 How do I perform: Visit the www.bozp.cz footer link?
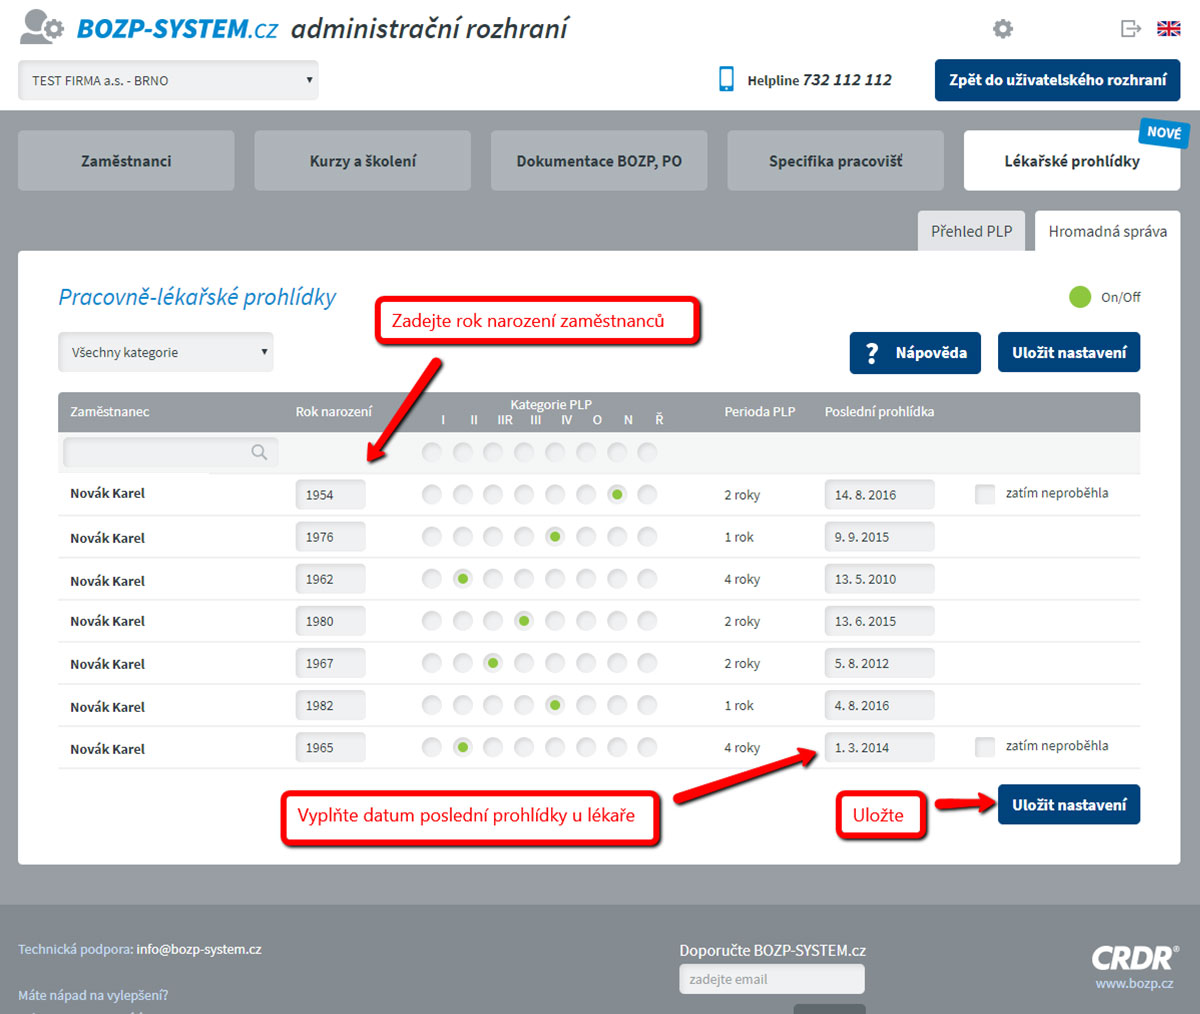coord(1134,983)
